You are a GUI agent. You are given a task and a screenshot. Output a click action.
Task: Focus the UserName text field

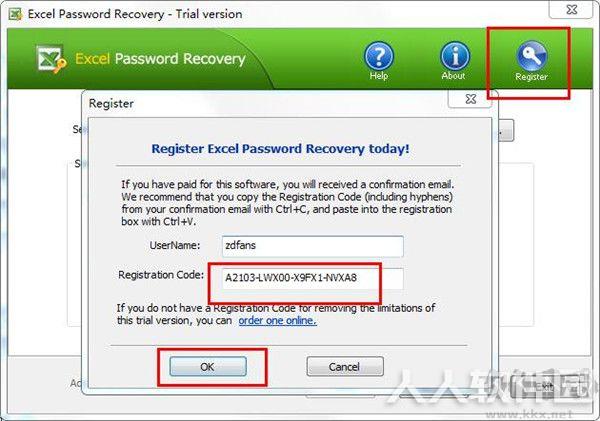(312, 246)
